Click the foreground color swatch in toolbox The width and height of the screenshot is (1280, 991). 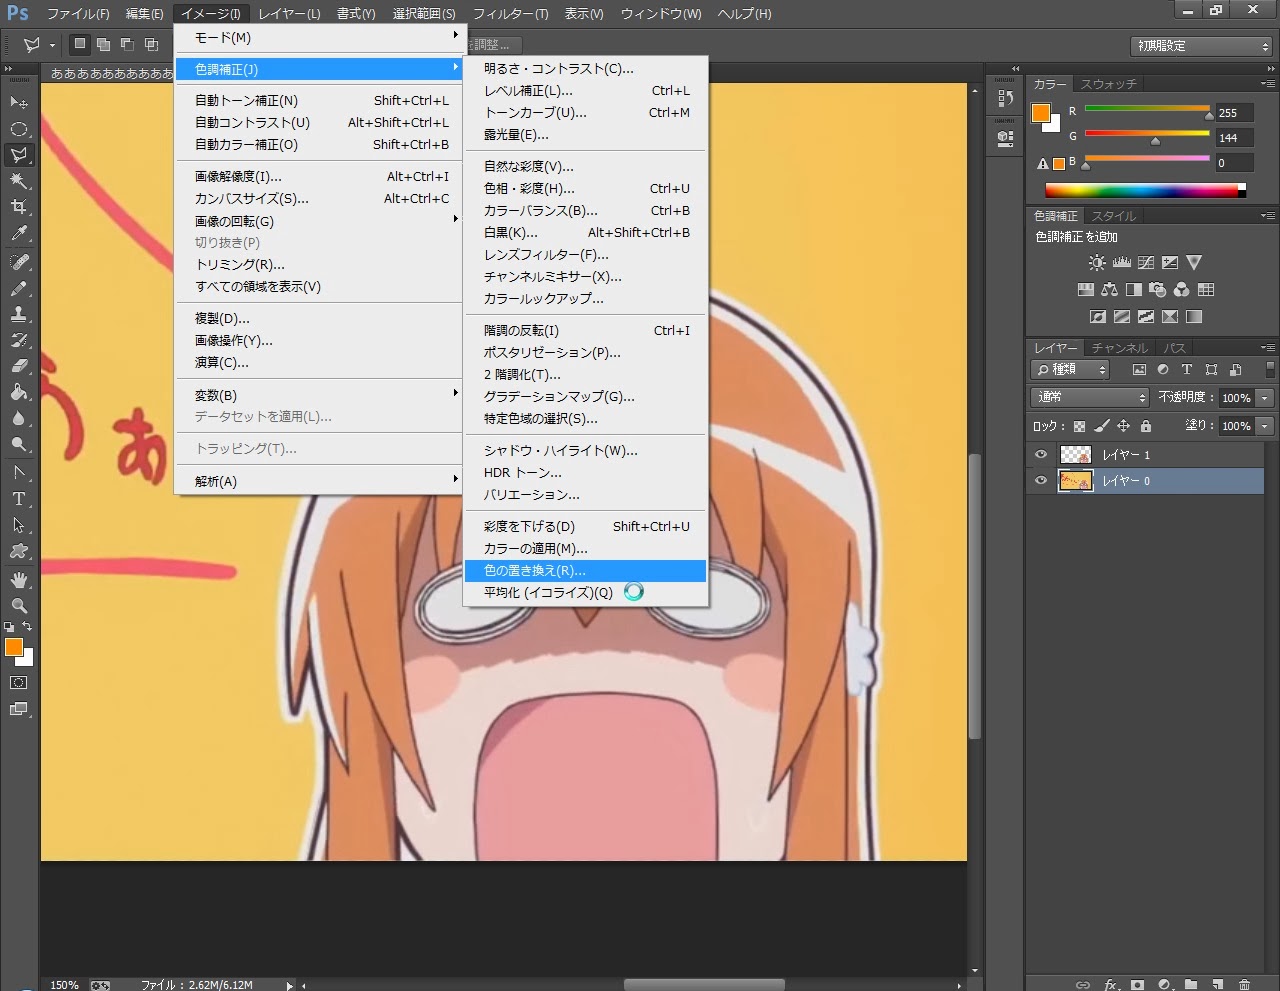(13, 648)
